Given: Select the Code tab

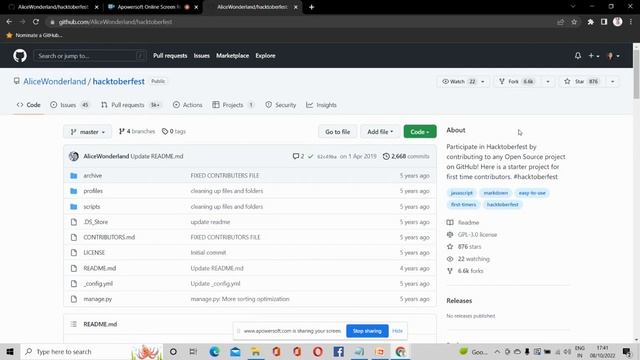Looking at the screenshot, I should (29, 105).
